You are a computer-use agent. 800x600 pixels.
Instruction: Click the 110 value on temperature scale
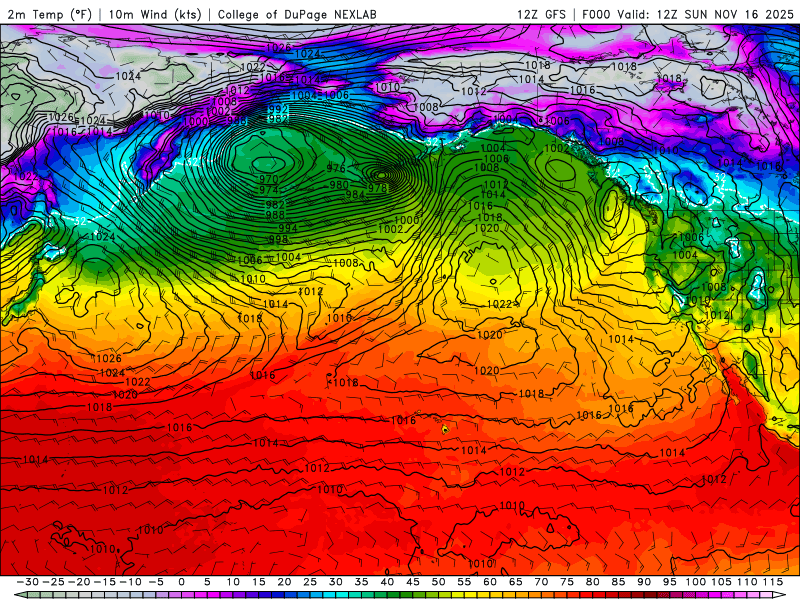(747, 582)
